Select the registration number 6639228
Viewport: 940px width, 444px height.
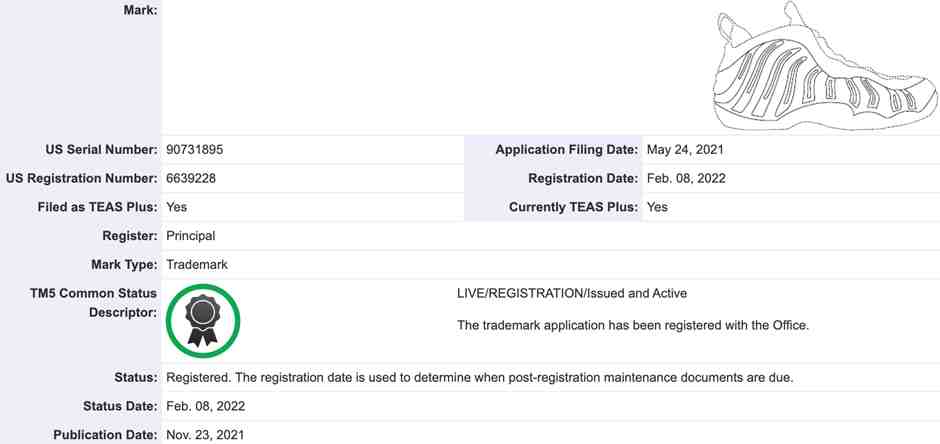click(x=191, y=179)
